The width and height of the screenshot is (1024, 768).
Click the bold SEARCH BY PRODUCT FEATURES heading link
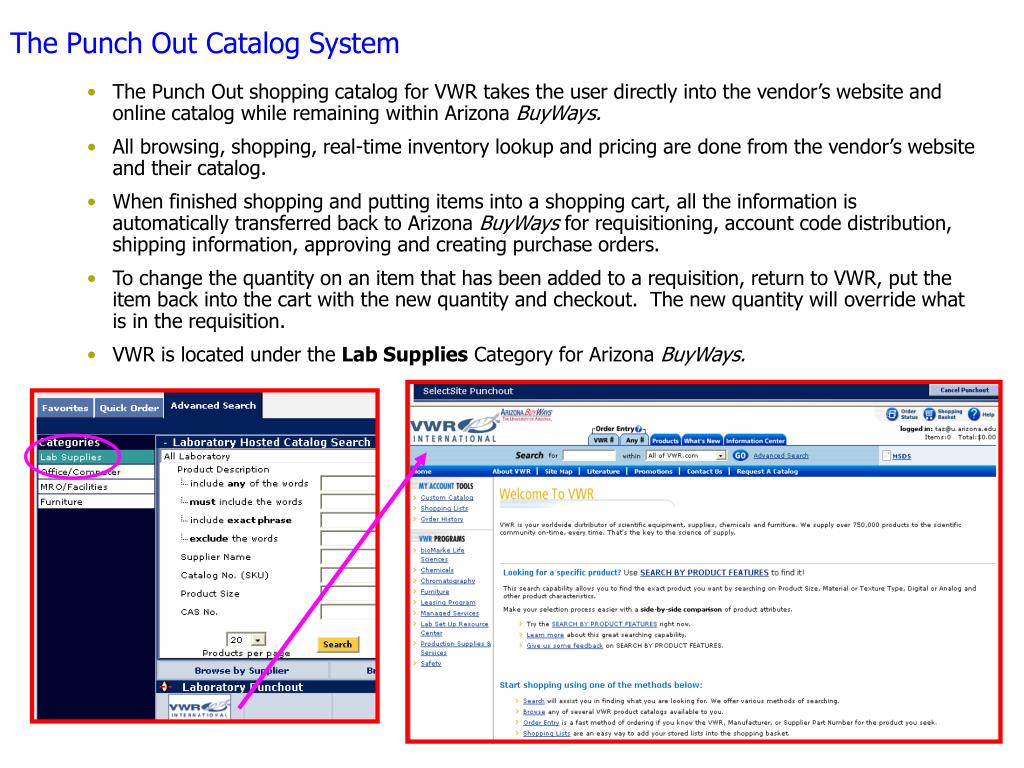704,573
